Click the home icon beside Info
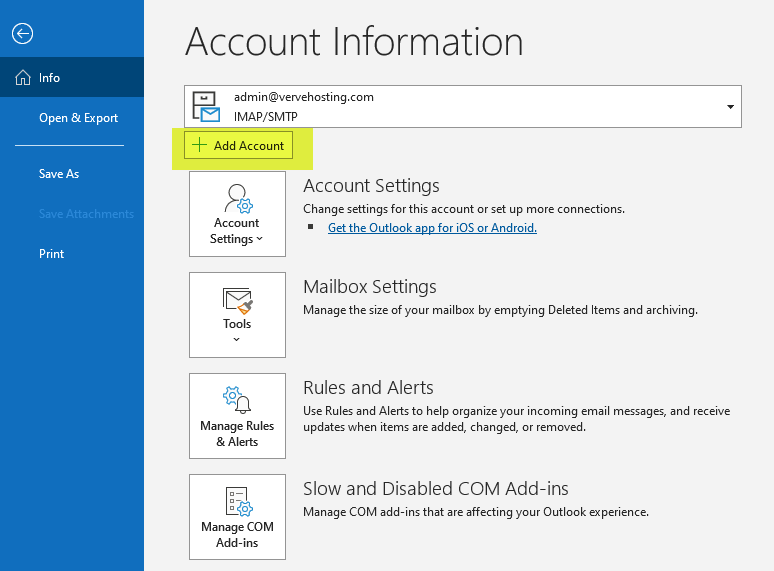The height and width of the screenshot is (571, 774). 23,77
